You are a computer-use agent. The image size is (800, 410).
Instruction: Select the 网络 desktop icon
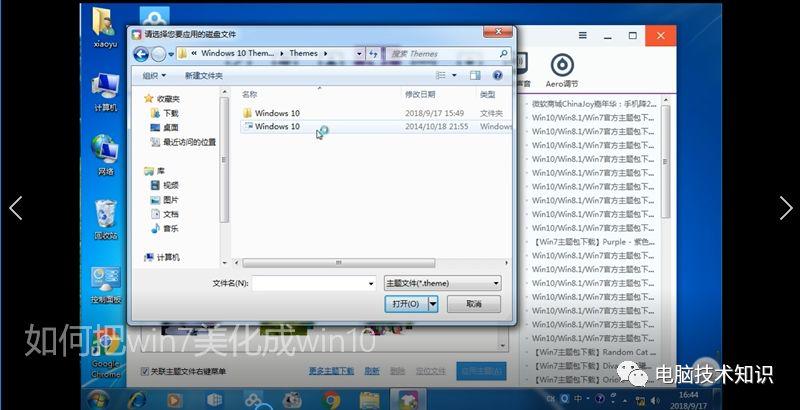click(x=106, y=156)
